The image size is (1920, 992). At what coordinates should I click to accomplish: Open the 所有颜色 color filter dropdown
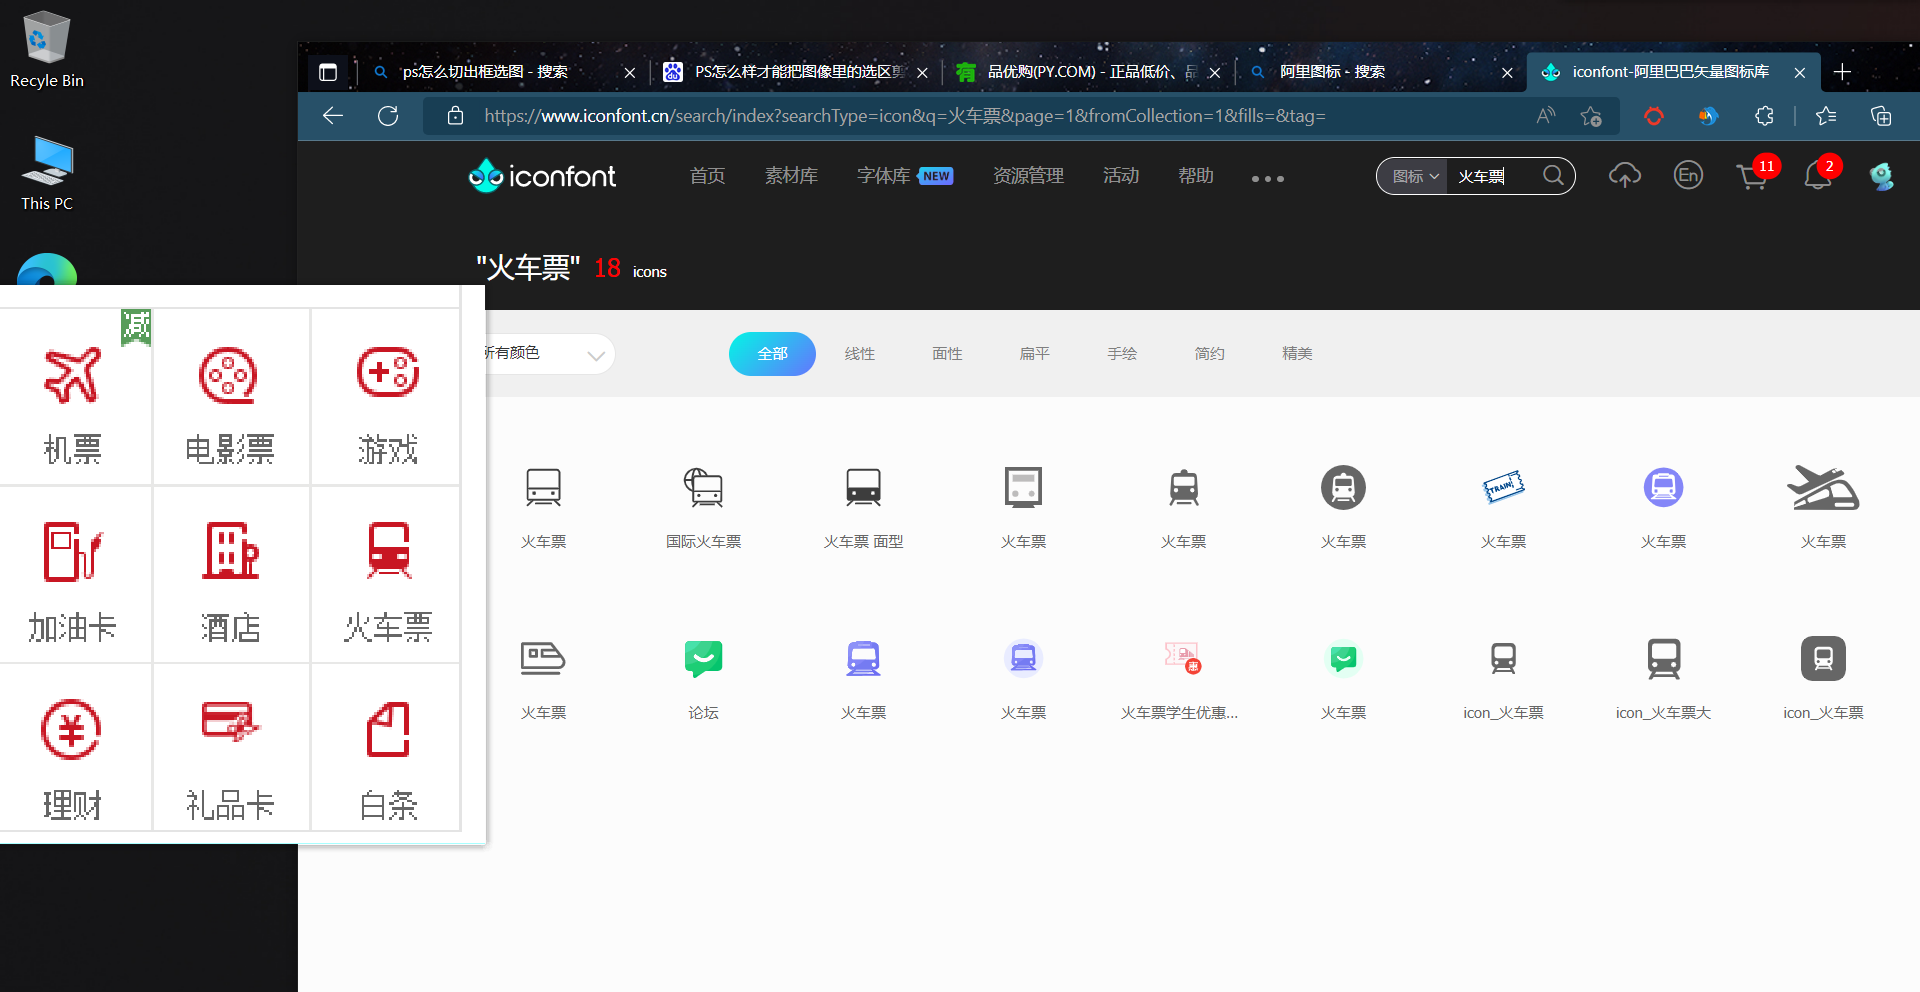tap(548, 354)
